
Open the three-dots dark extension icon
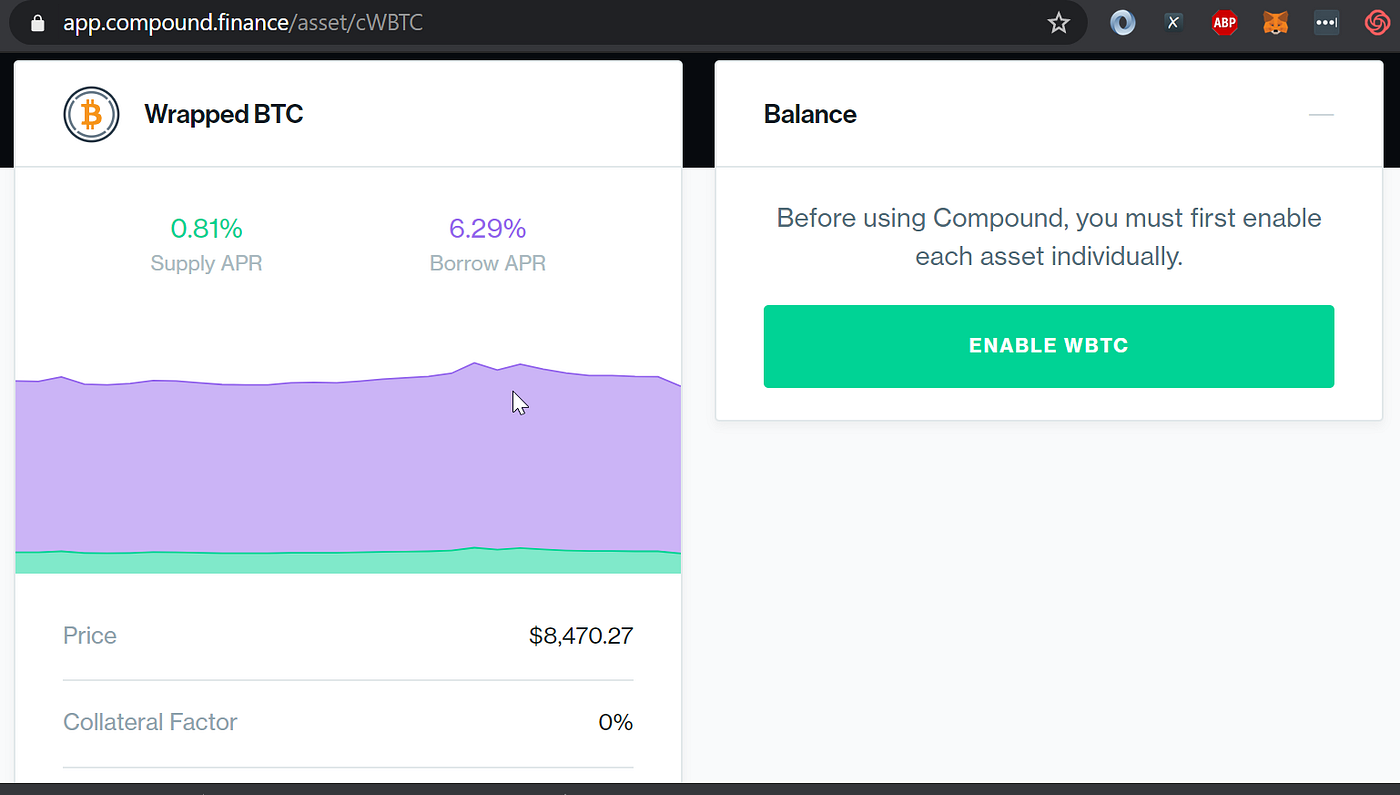tap(1326, 22)
